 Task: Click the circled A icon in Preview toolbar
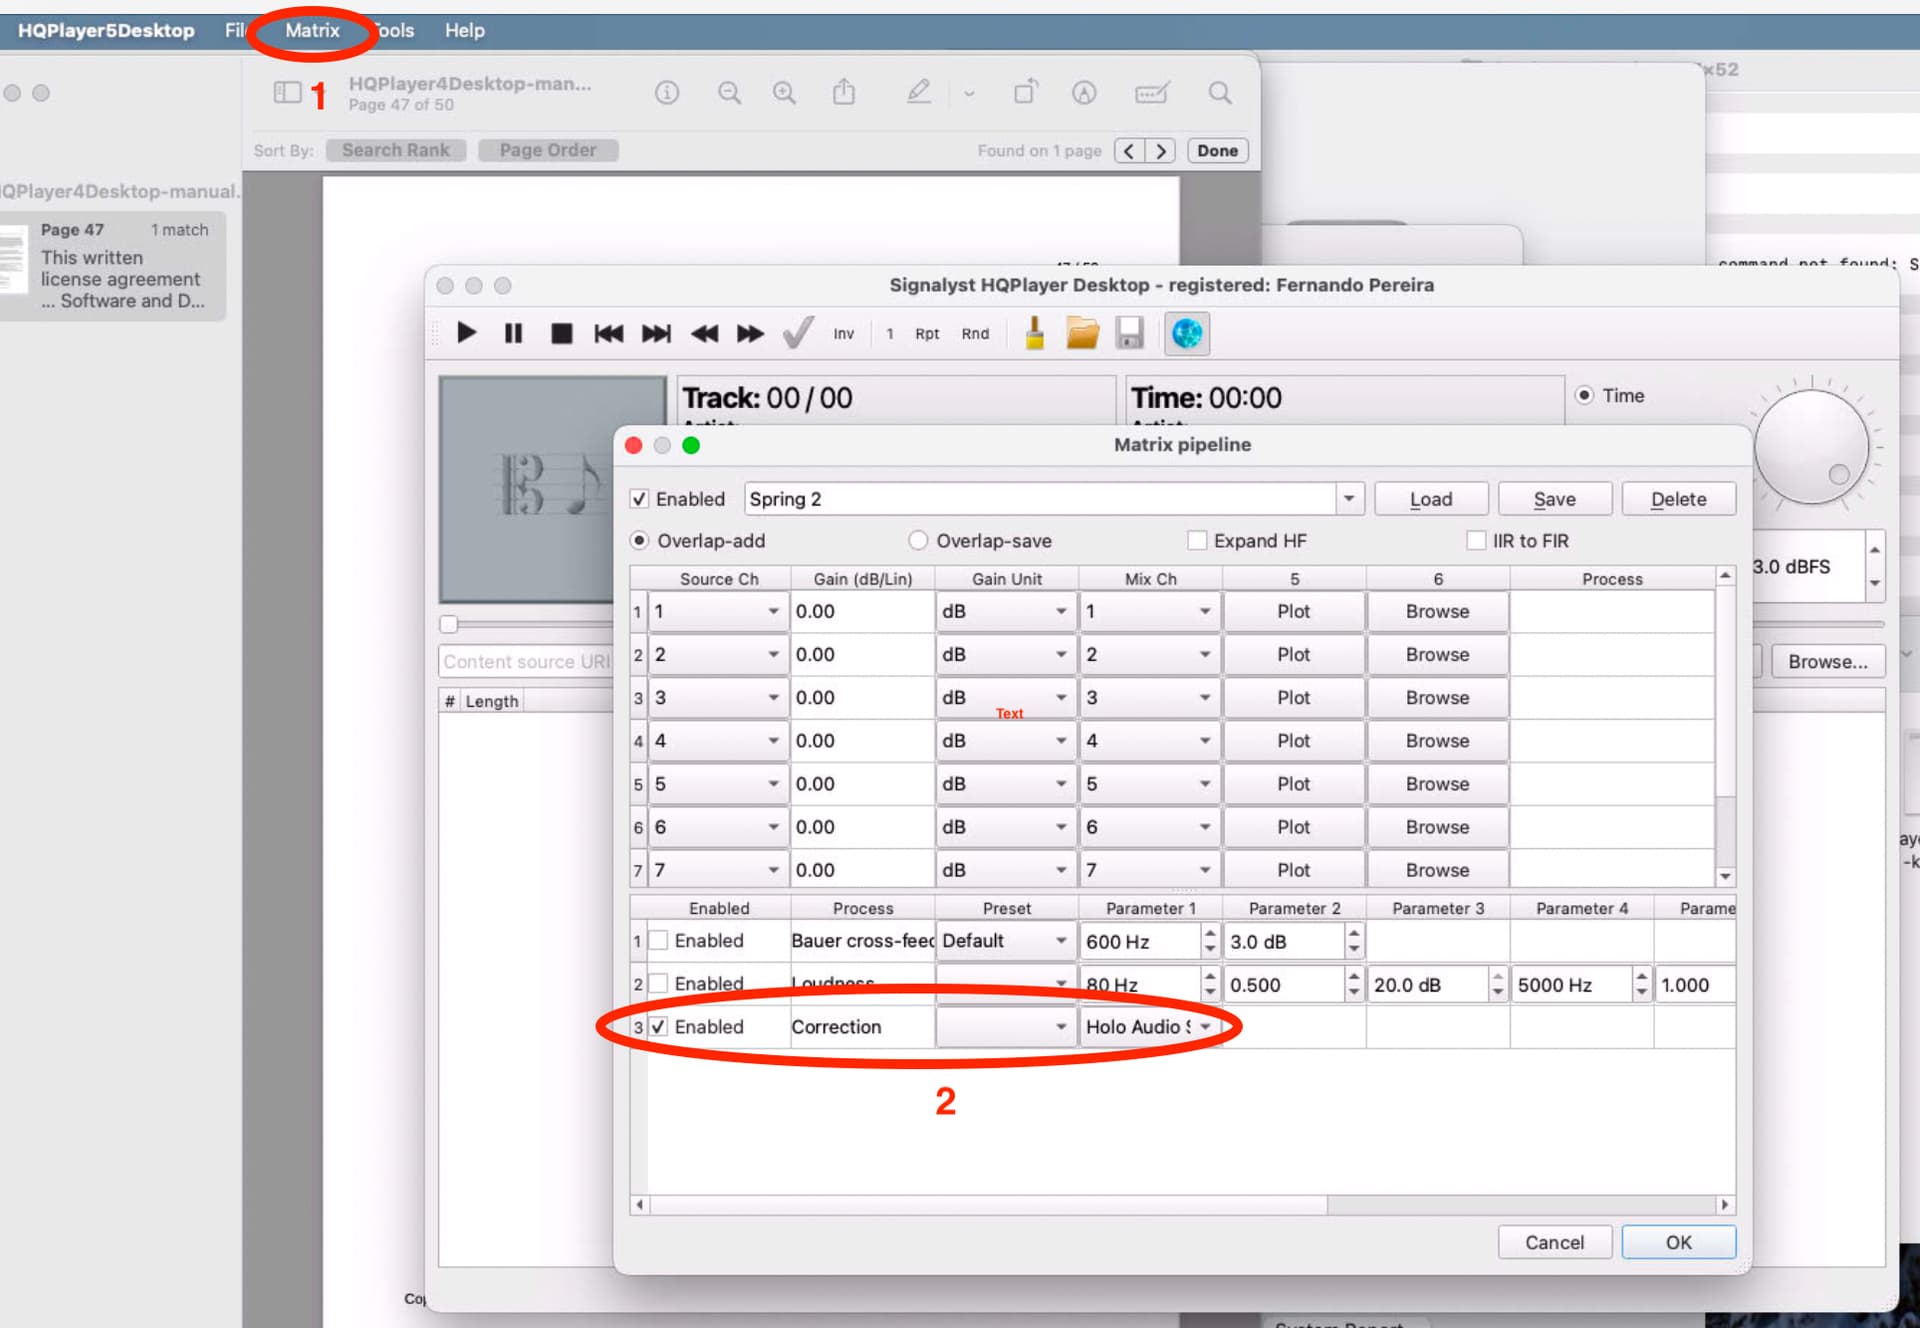tap(1084, 93)
